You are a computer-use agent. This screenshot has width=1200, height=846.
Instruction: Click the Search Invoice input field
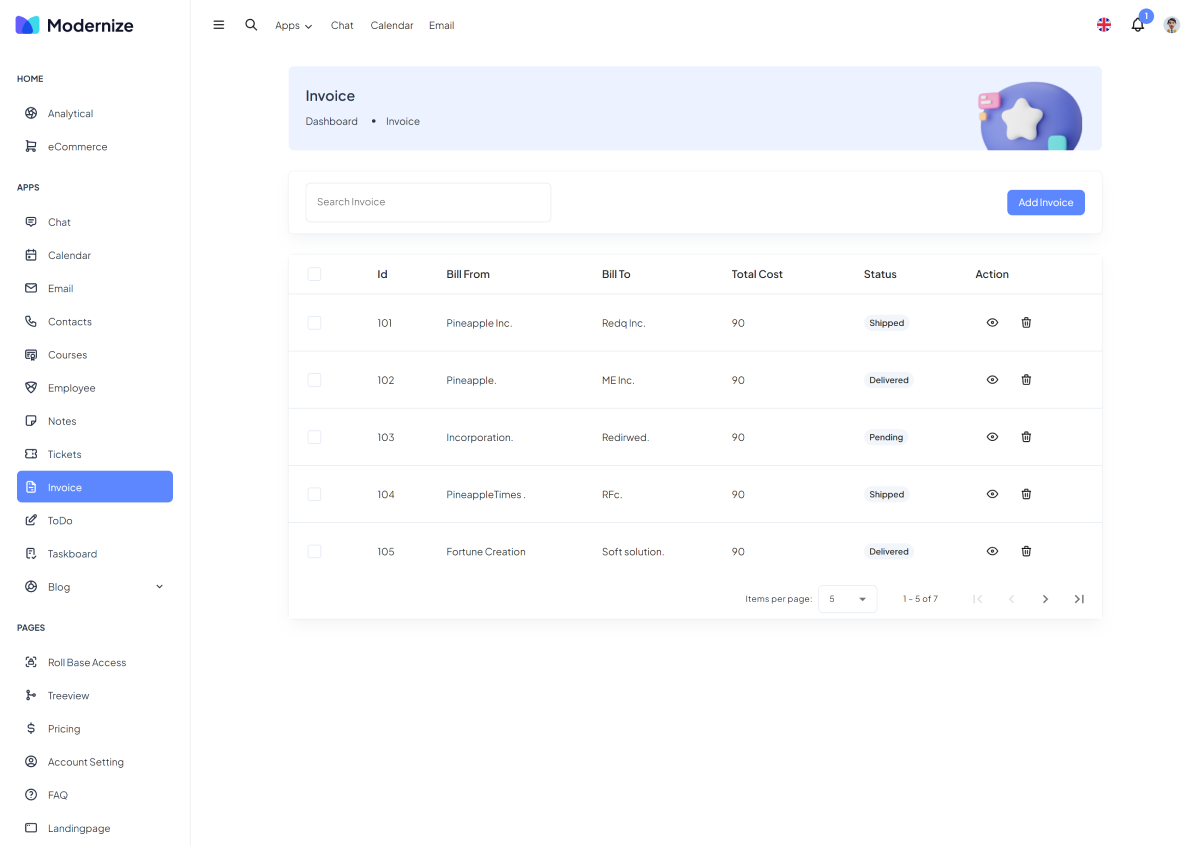(428, 202)
